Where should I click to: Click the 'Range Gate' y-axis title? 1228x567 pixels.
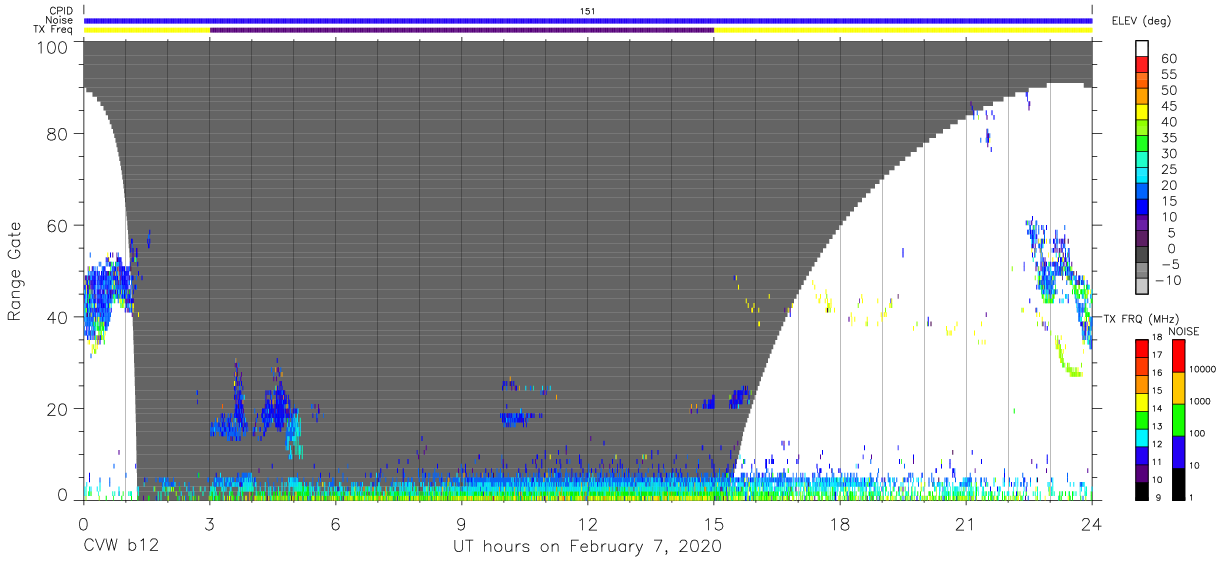tap(15, 271)
